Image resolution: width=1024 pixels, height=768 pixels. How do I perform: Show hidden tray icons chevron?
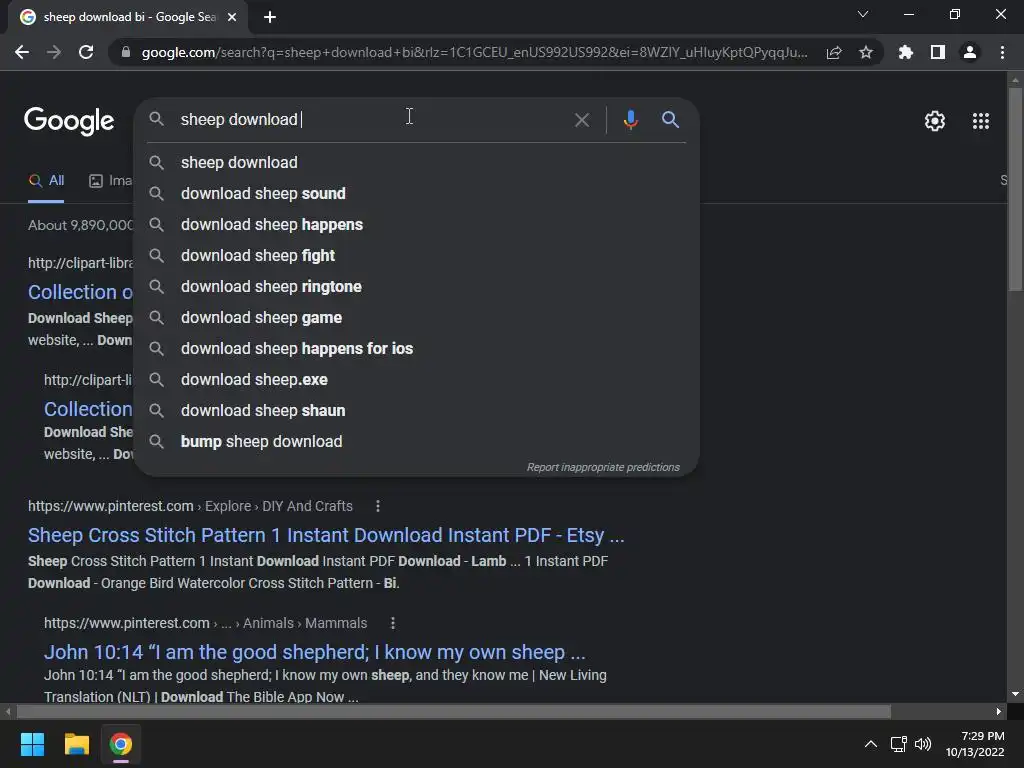pyautogui.click(x=871, y=744)
